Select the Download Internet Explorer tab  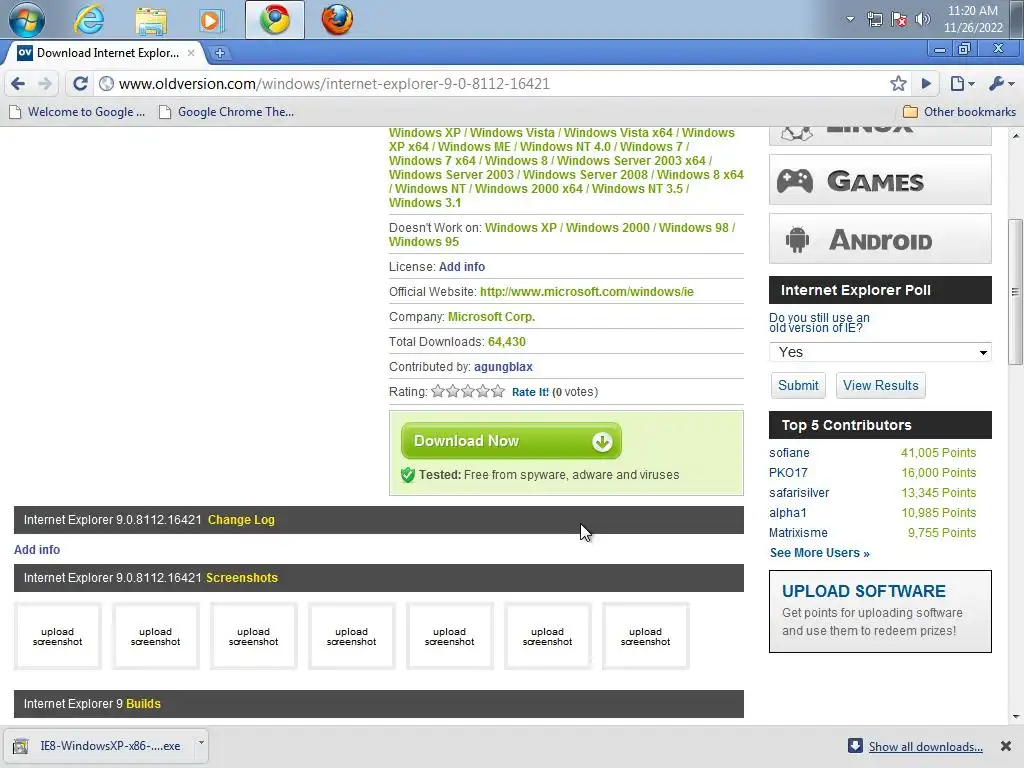[104, 53]
